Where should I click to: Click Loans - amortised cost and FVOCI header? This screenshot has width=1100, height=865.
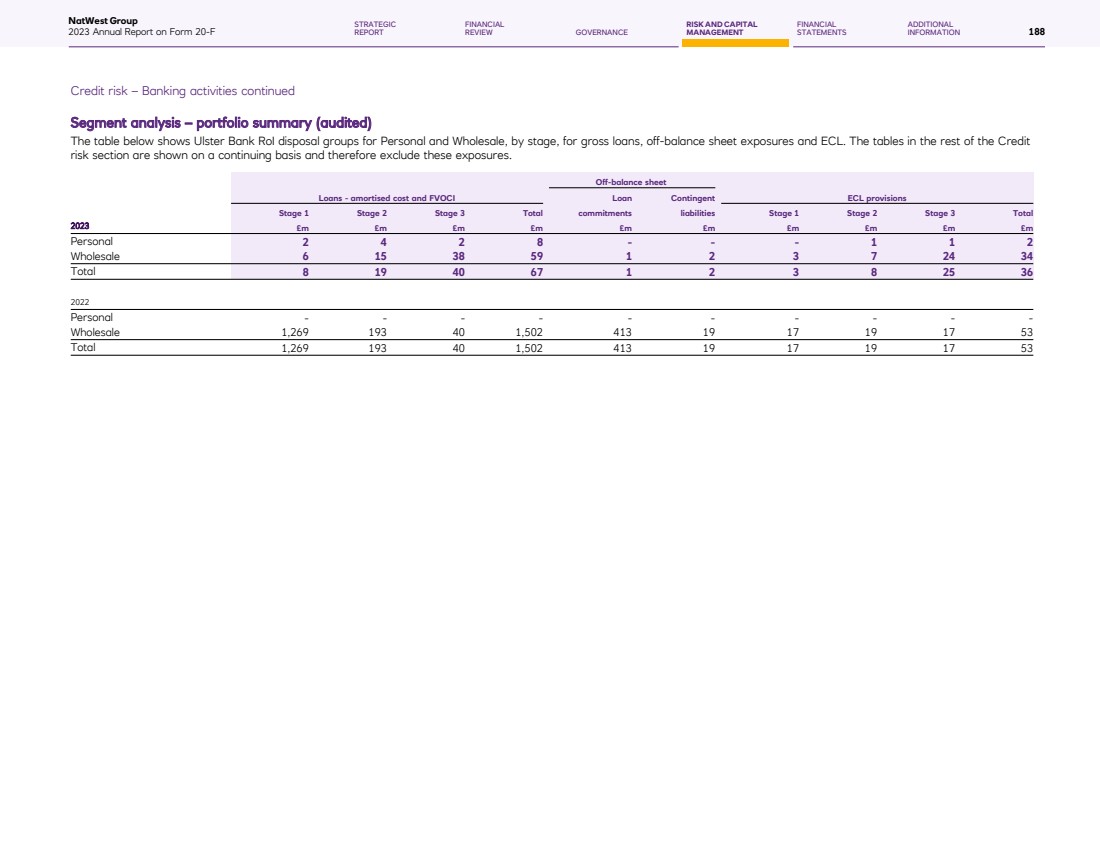[x=386, y=198]
